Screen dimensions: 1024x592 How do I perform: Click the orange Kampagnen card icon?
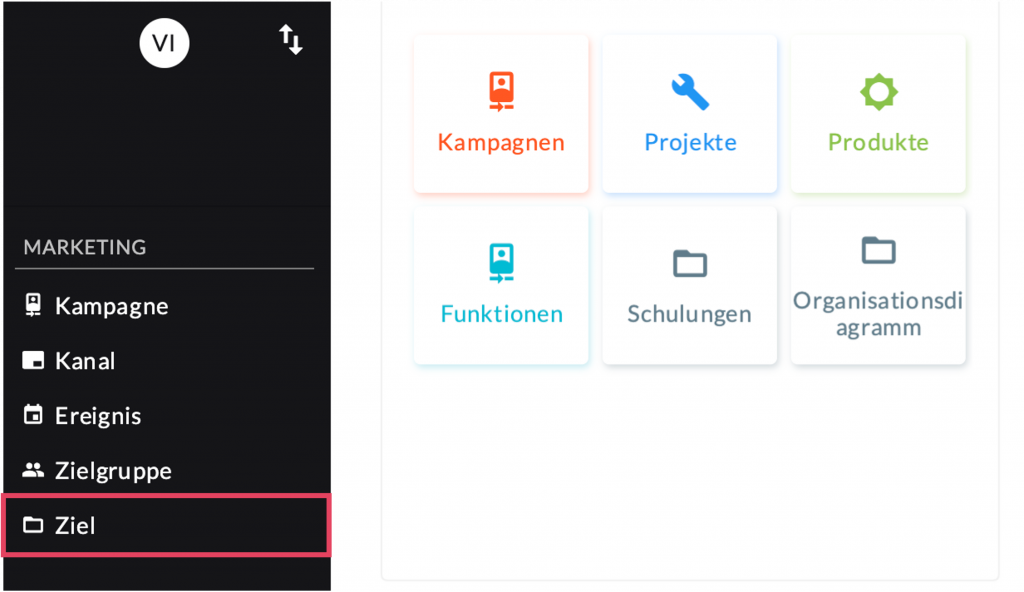(501, 91)
